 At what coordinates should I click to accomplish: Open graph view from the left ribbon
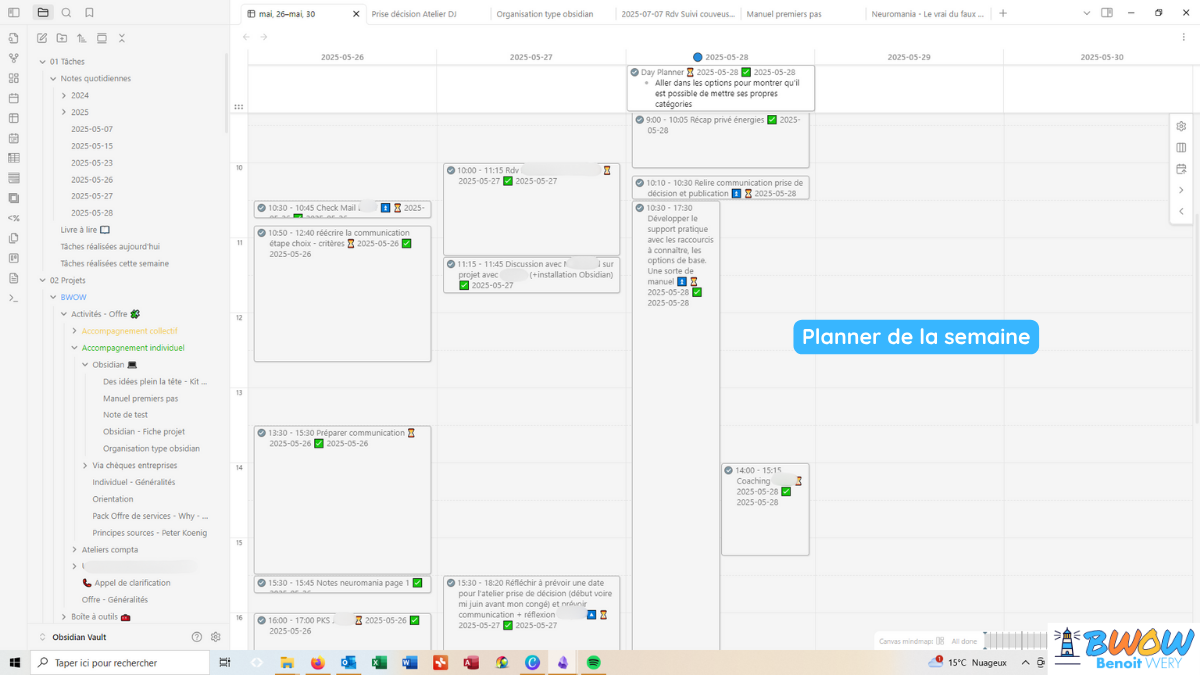coord(14,58)
